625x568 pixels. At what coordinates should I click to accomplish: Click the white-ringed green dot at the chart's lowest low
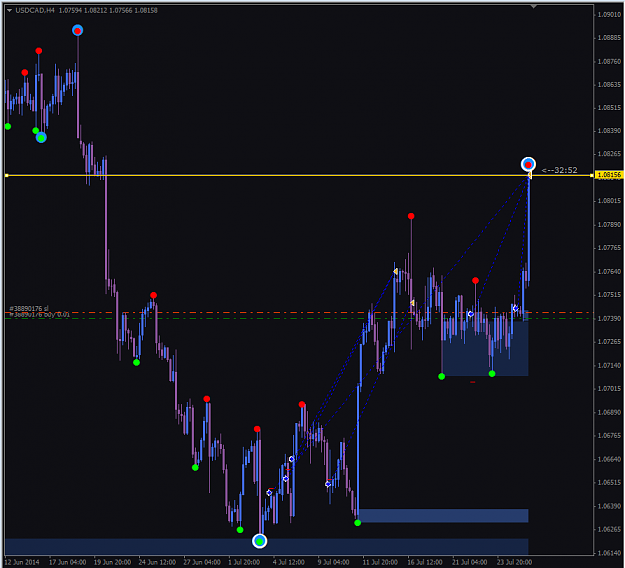259,541
